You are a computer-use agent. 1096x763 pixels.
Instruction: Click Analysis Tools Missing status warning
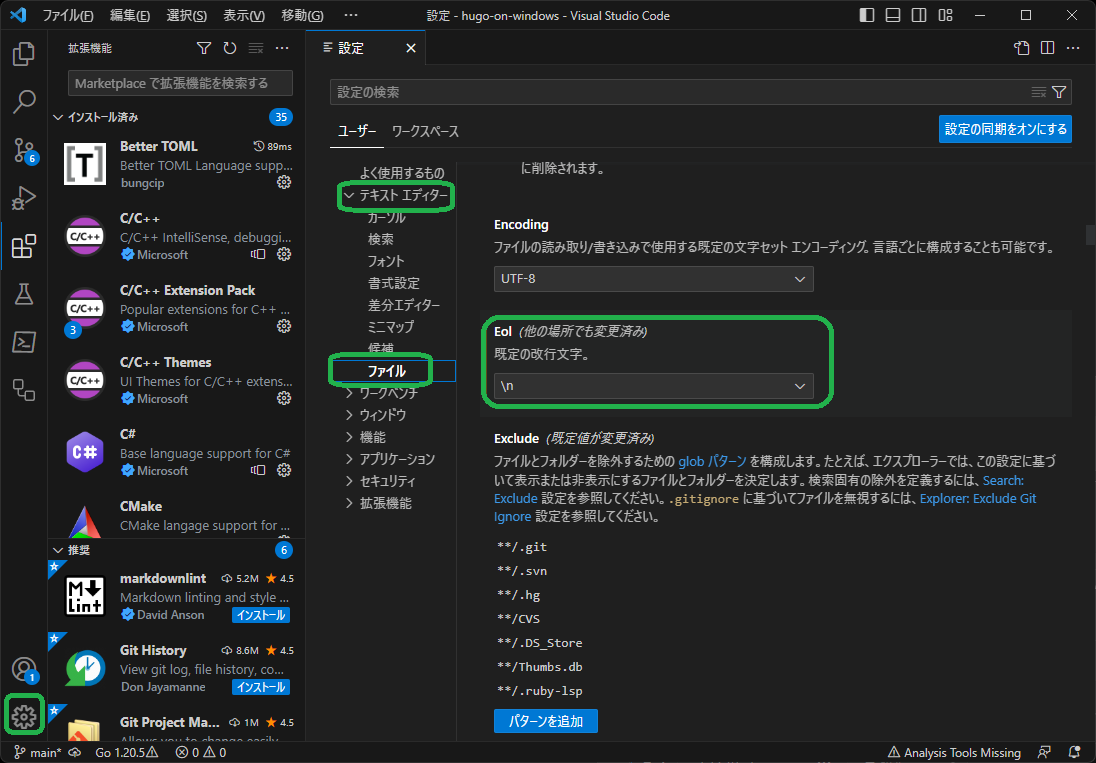954,753
